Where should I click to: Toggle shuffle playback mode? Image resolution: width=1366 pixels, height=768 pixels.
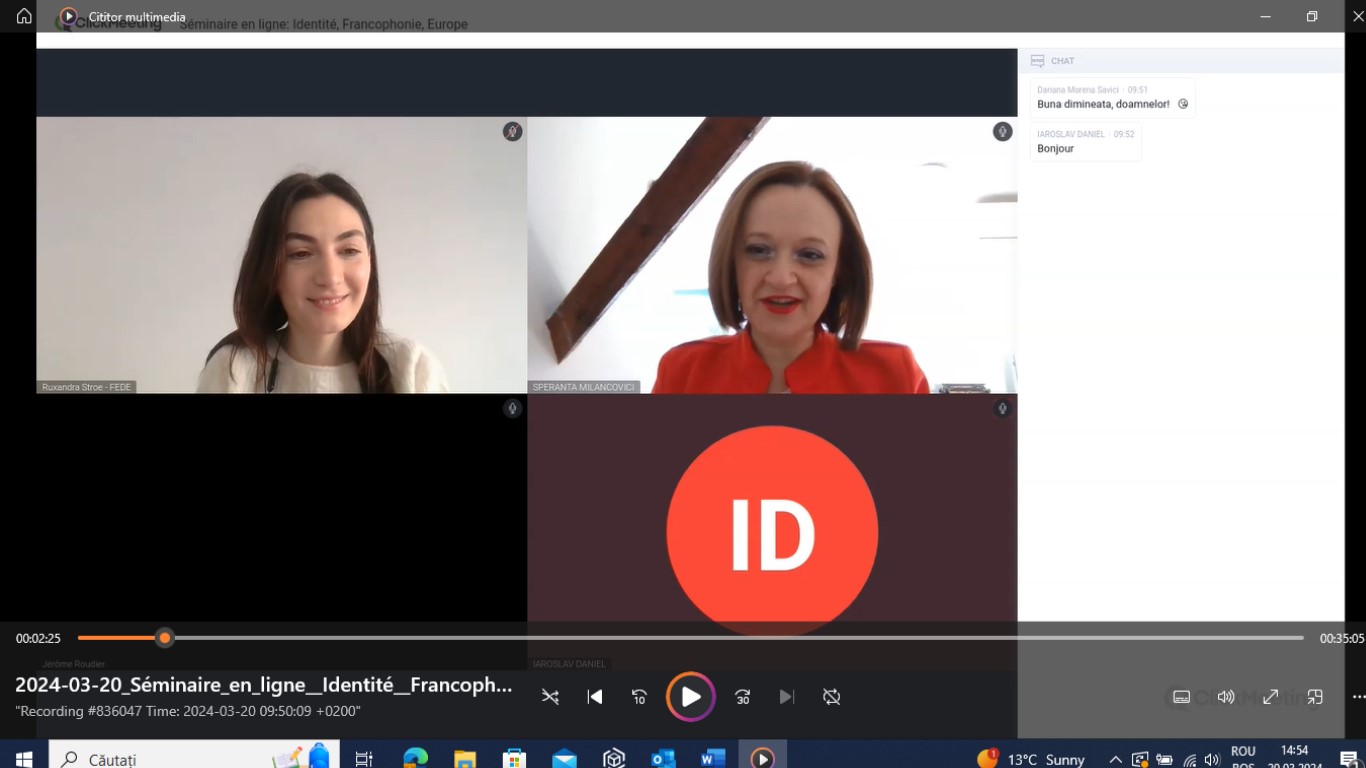550,697
